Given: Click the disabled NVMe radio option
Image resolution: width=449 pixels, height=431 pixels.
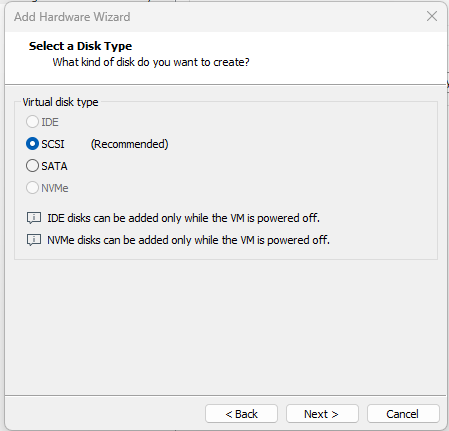Looking at the screenshot, I should pyautogui.click(x=32, y=188).
